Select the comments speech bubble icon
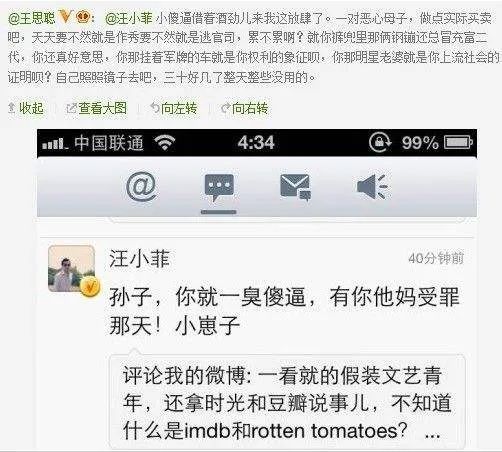502x452 pixels. coord(219,188)
